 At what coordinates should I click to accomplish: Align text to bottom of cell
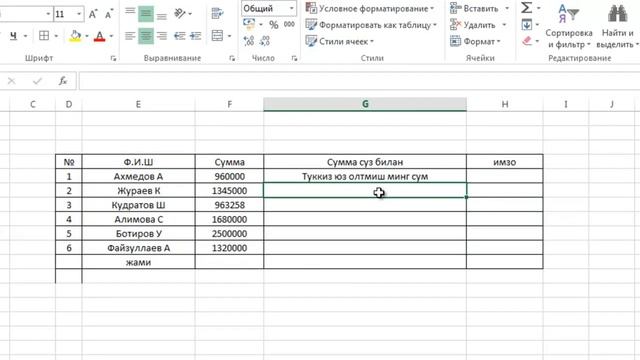click(162, 13)
